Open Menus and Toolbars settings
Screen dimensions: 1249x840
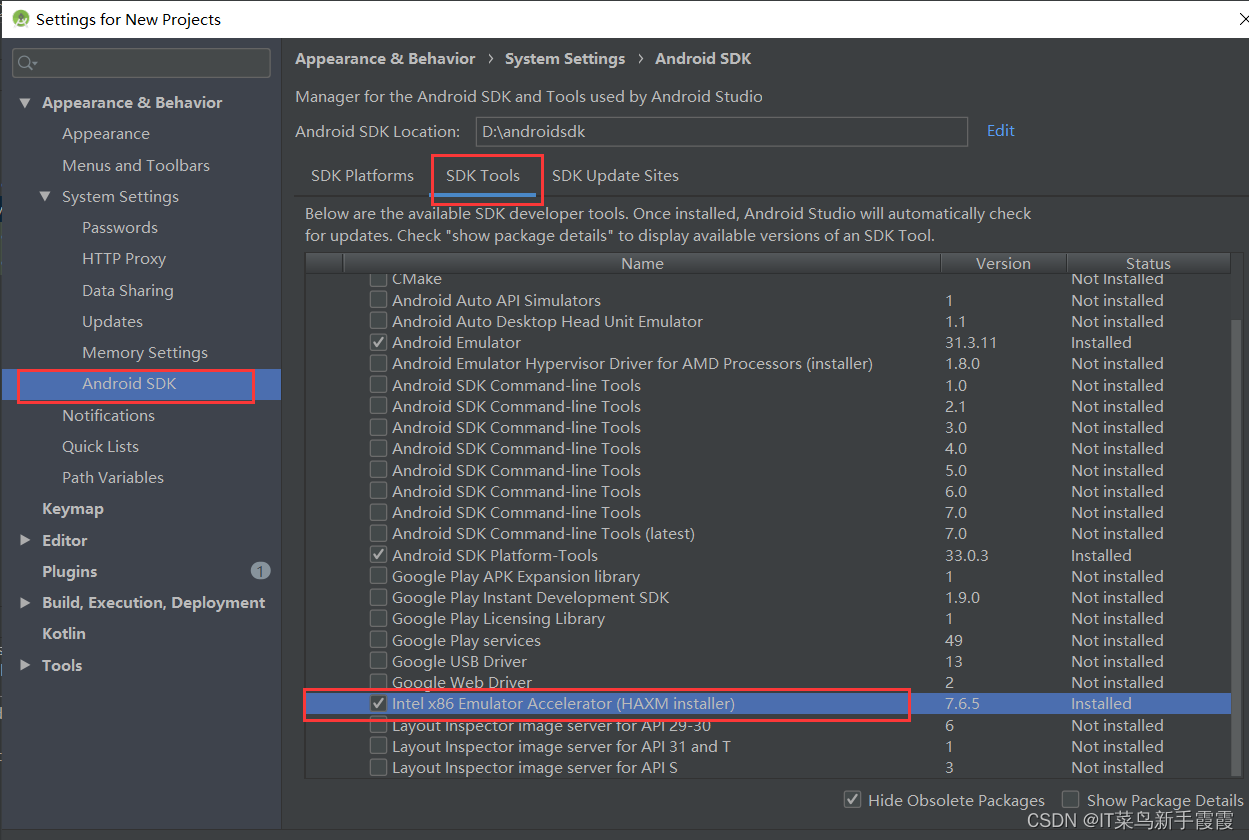pos(136,165)
